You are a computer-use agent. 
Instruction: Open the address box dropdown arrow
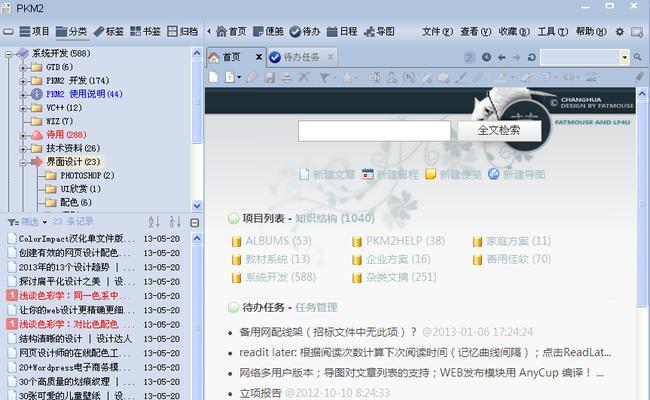coord(624,57)
